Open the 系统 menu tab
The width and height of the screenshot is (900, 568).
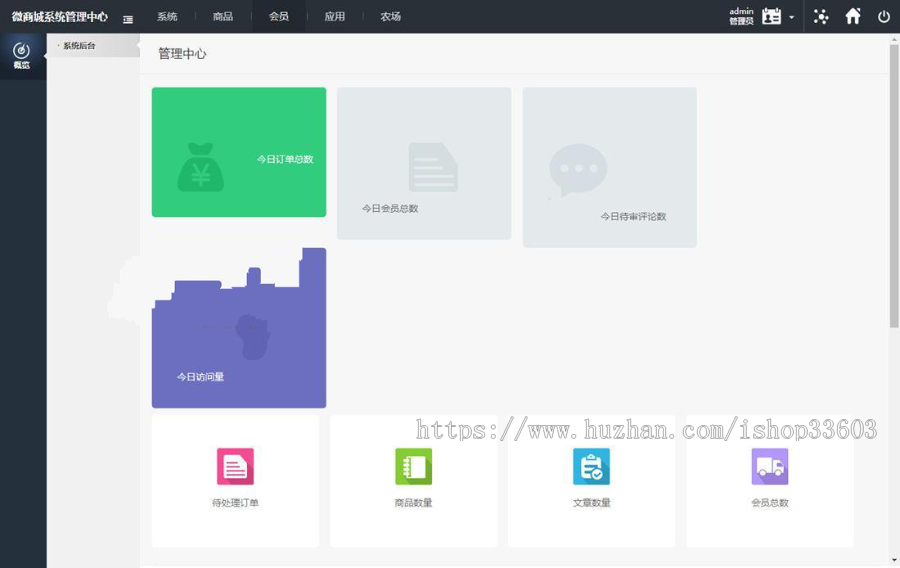tap(167, 17)
